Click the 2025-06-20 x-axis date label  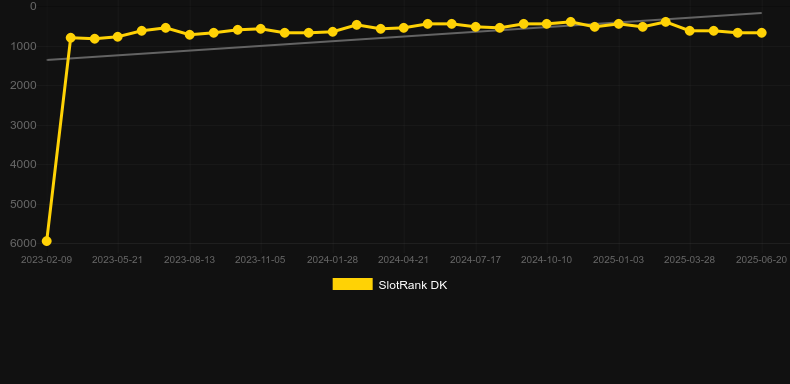click(x=761, y=260)
